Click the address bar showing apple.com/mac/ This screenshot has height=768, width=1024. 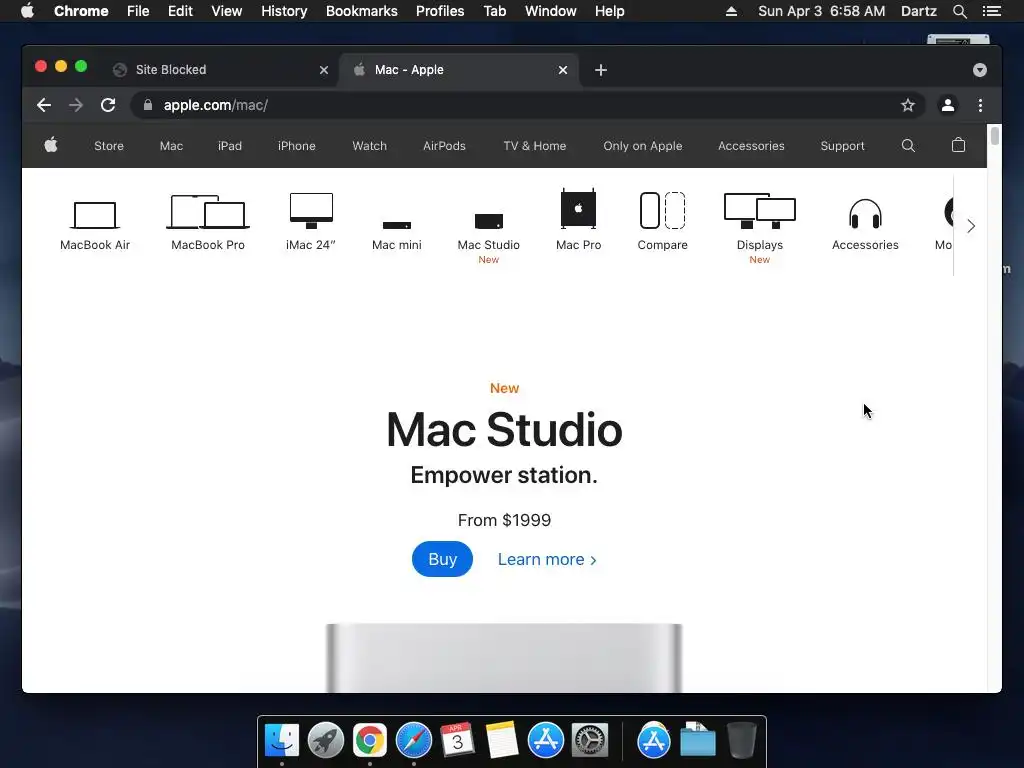[x=528, y=105]
